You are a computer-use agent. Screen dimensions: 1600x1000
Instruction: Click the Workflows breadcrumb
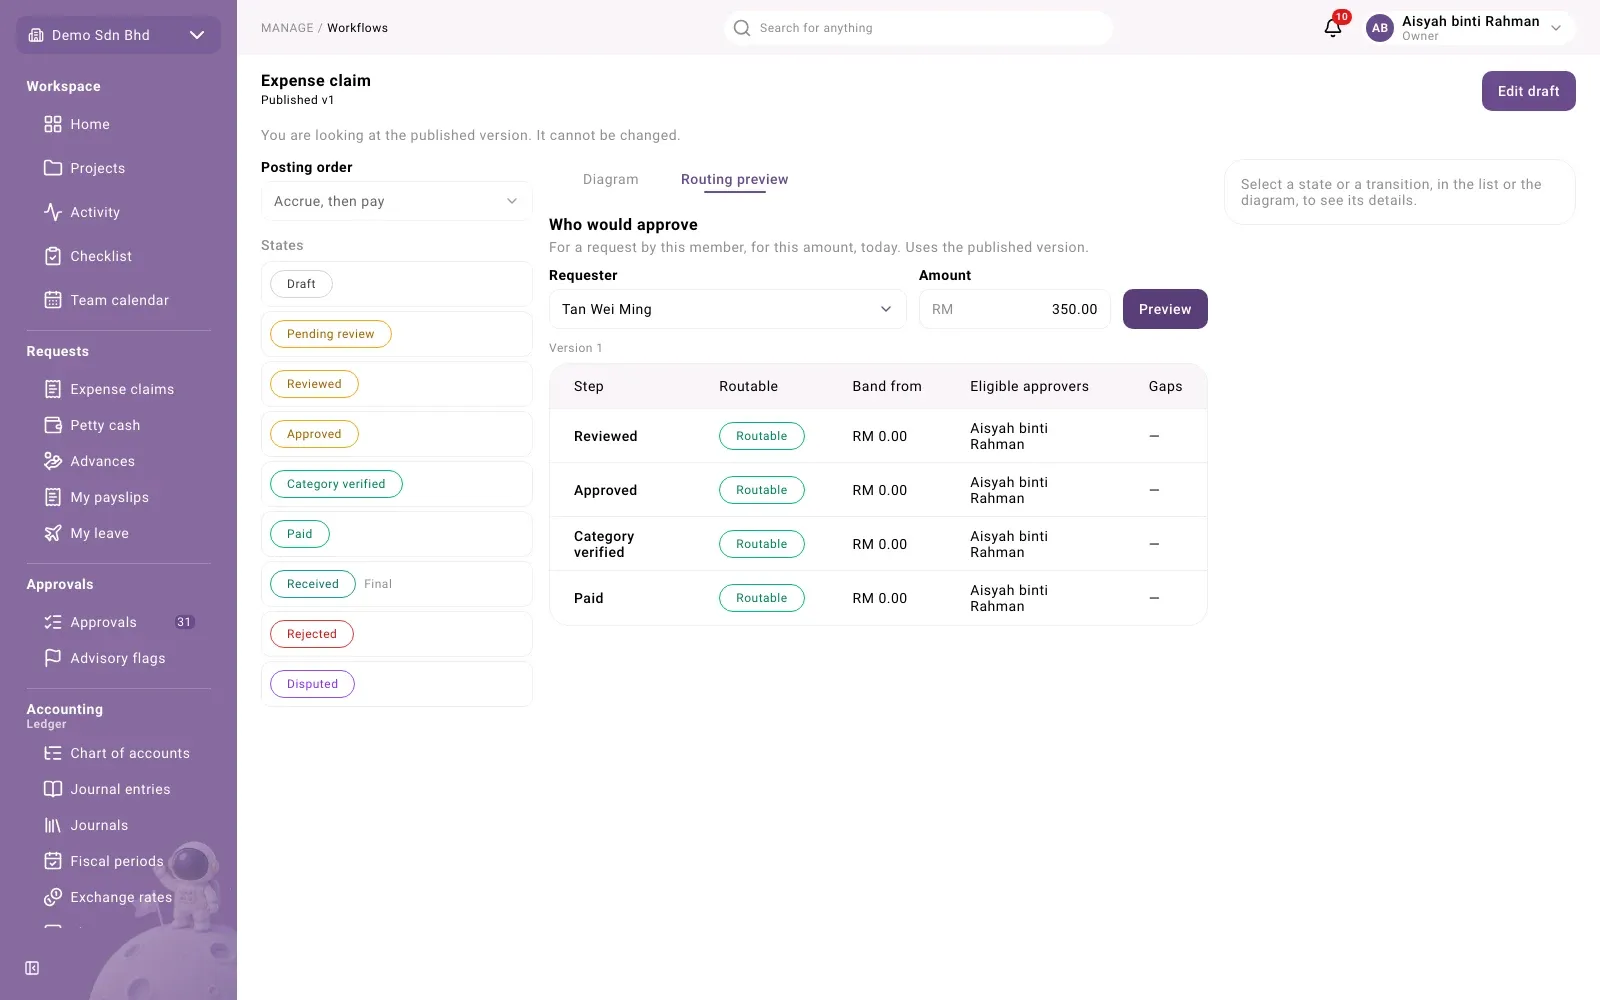pyautogui.click(x=358, y=28)
